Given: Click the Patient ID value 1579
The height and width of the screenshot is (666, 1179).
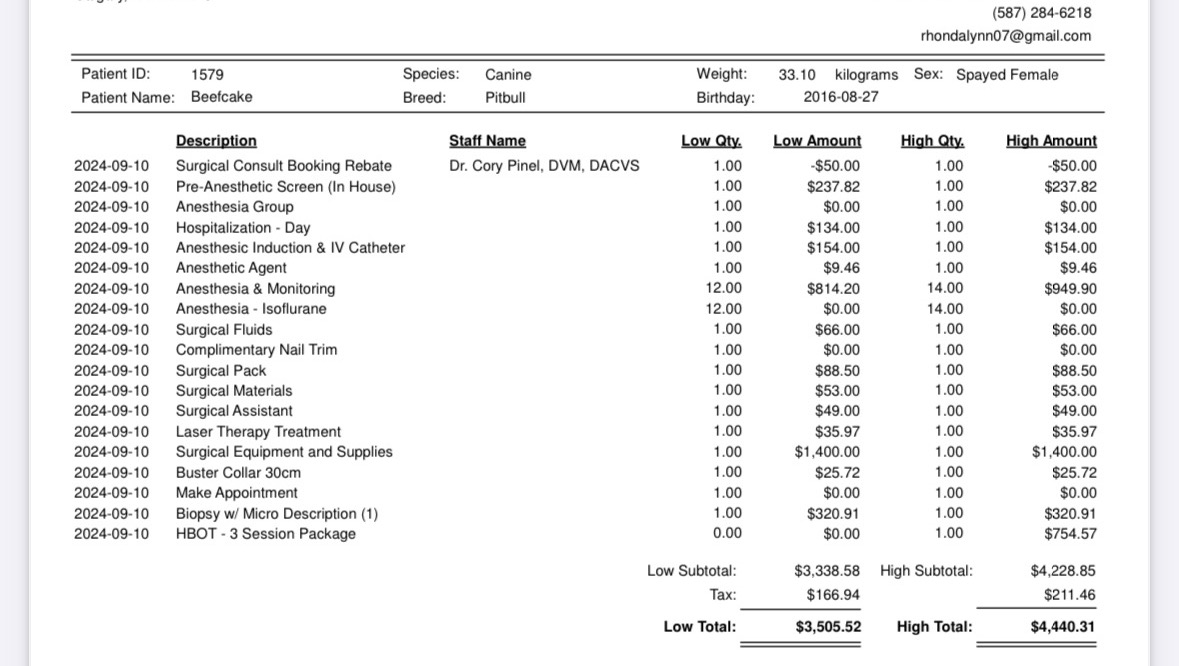Looking at the screenshot, I should coord(207,74).
